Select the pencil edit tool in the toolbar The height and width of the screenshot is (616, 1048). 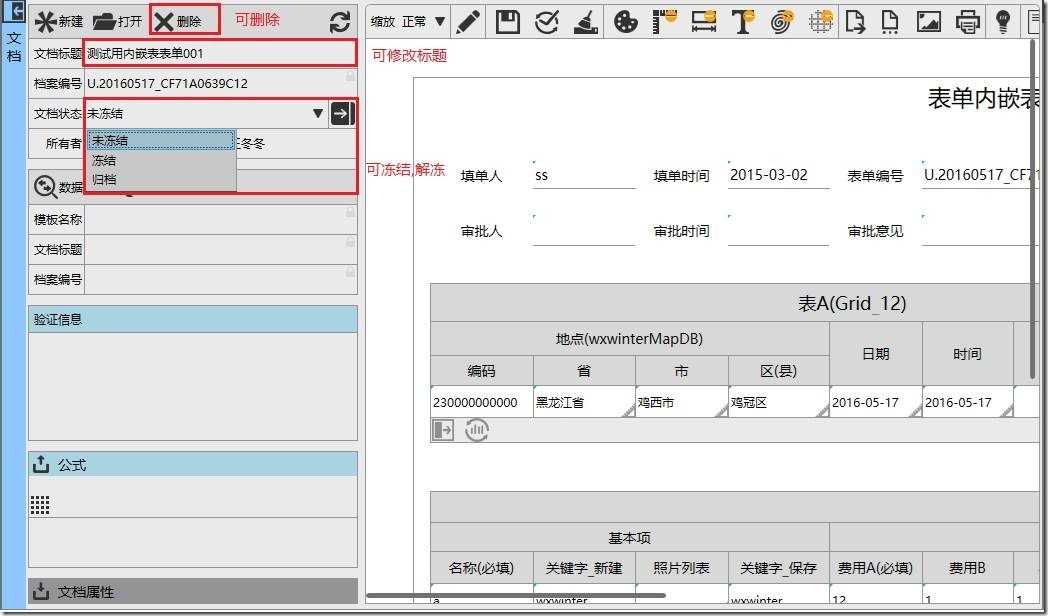tap(469, 22)
